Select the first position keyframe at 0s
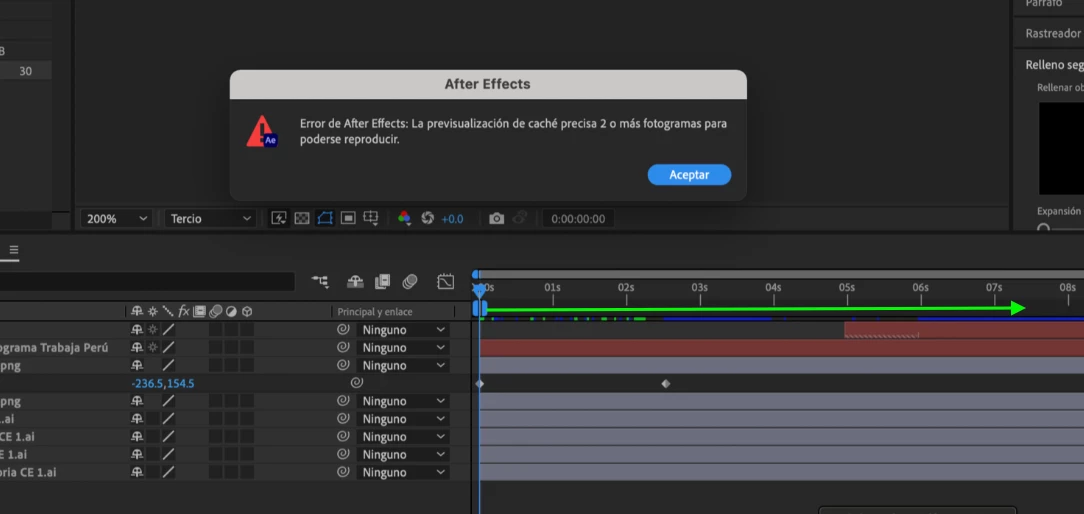This screenshot has width=1084, height=514. tap(480, 383)
